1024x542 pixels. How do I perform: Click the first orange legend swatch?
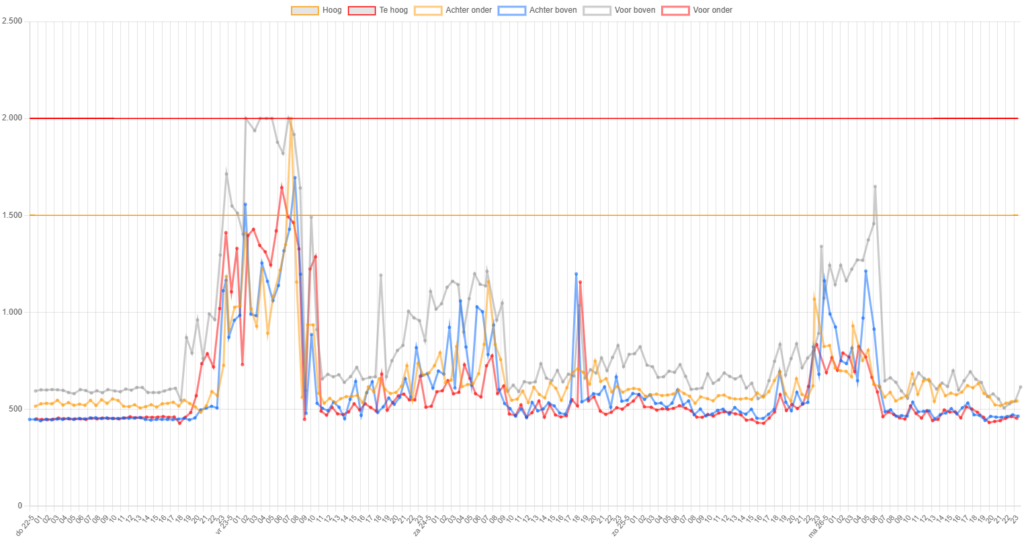pyautogui.click(x=304, y=10)
